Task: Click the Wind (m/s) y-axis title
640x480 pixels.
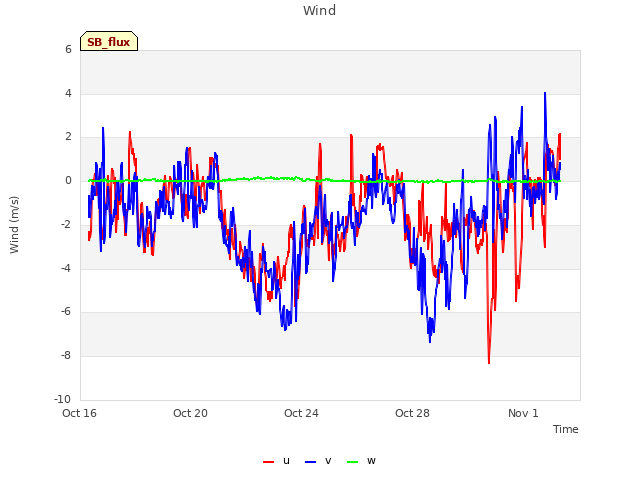Action: click(14, 225)
